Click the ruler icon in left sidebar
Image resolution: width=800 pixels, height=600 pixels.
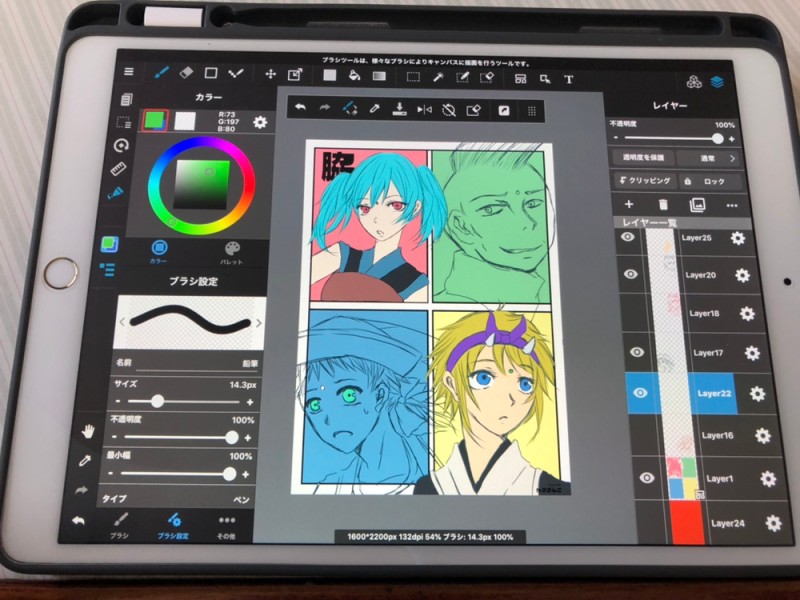[118, 169]
